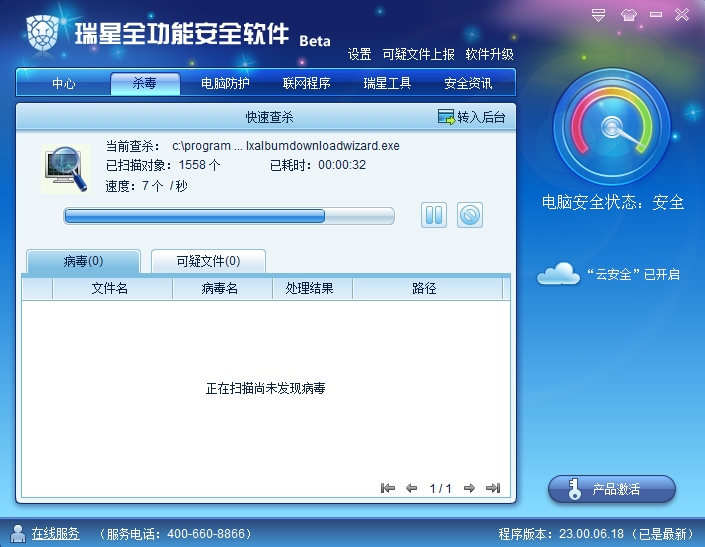Click the Rising lion shield logo

click(x=43, y=33)
